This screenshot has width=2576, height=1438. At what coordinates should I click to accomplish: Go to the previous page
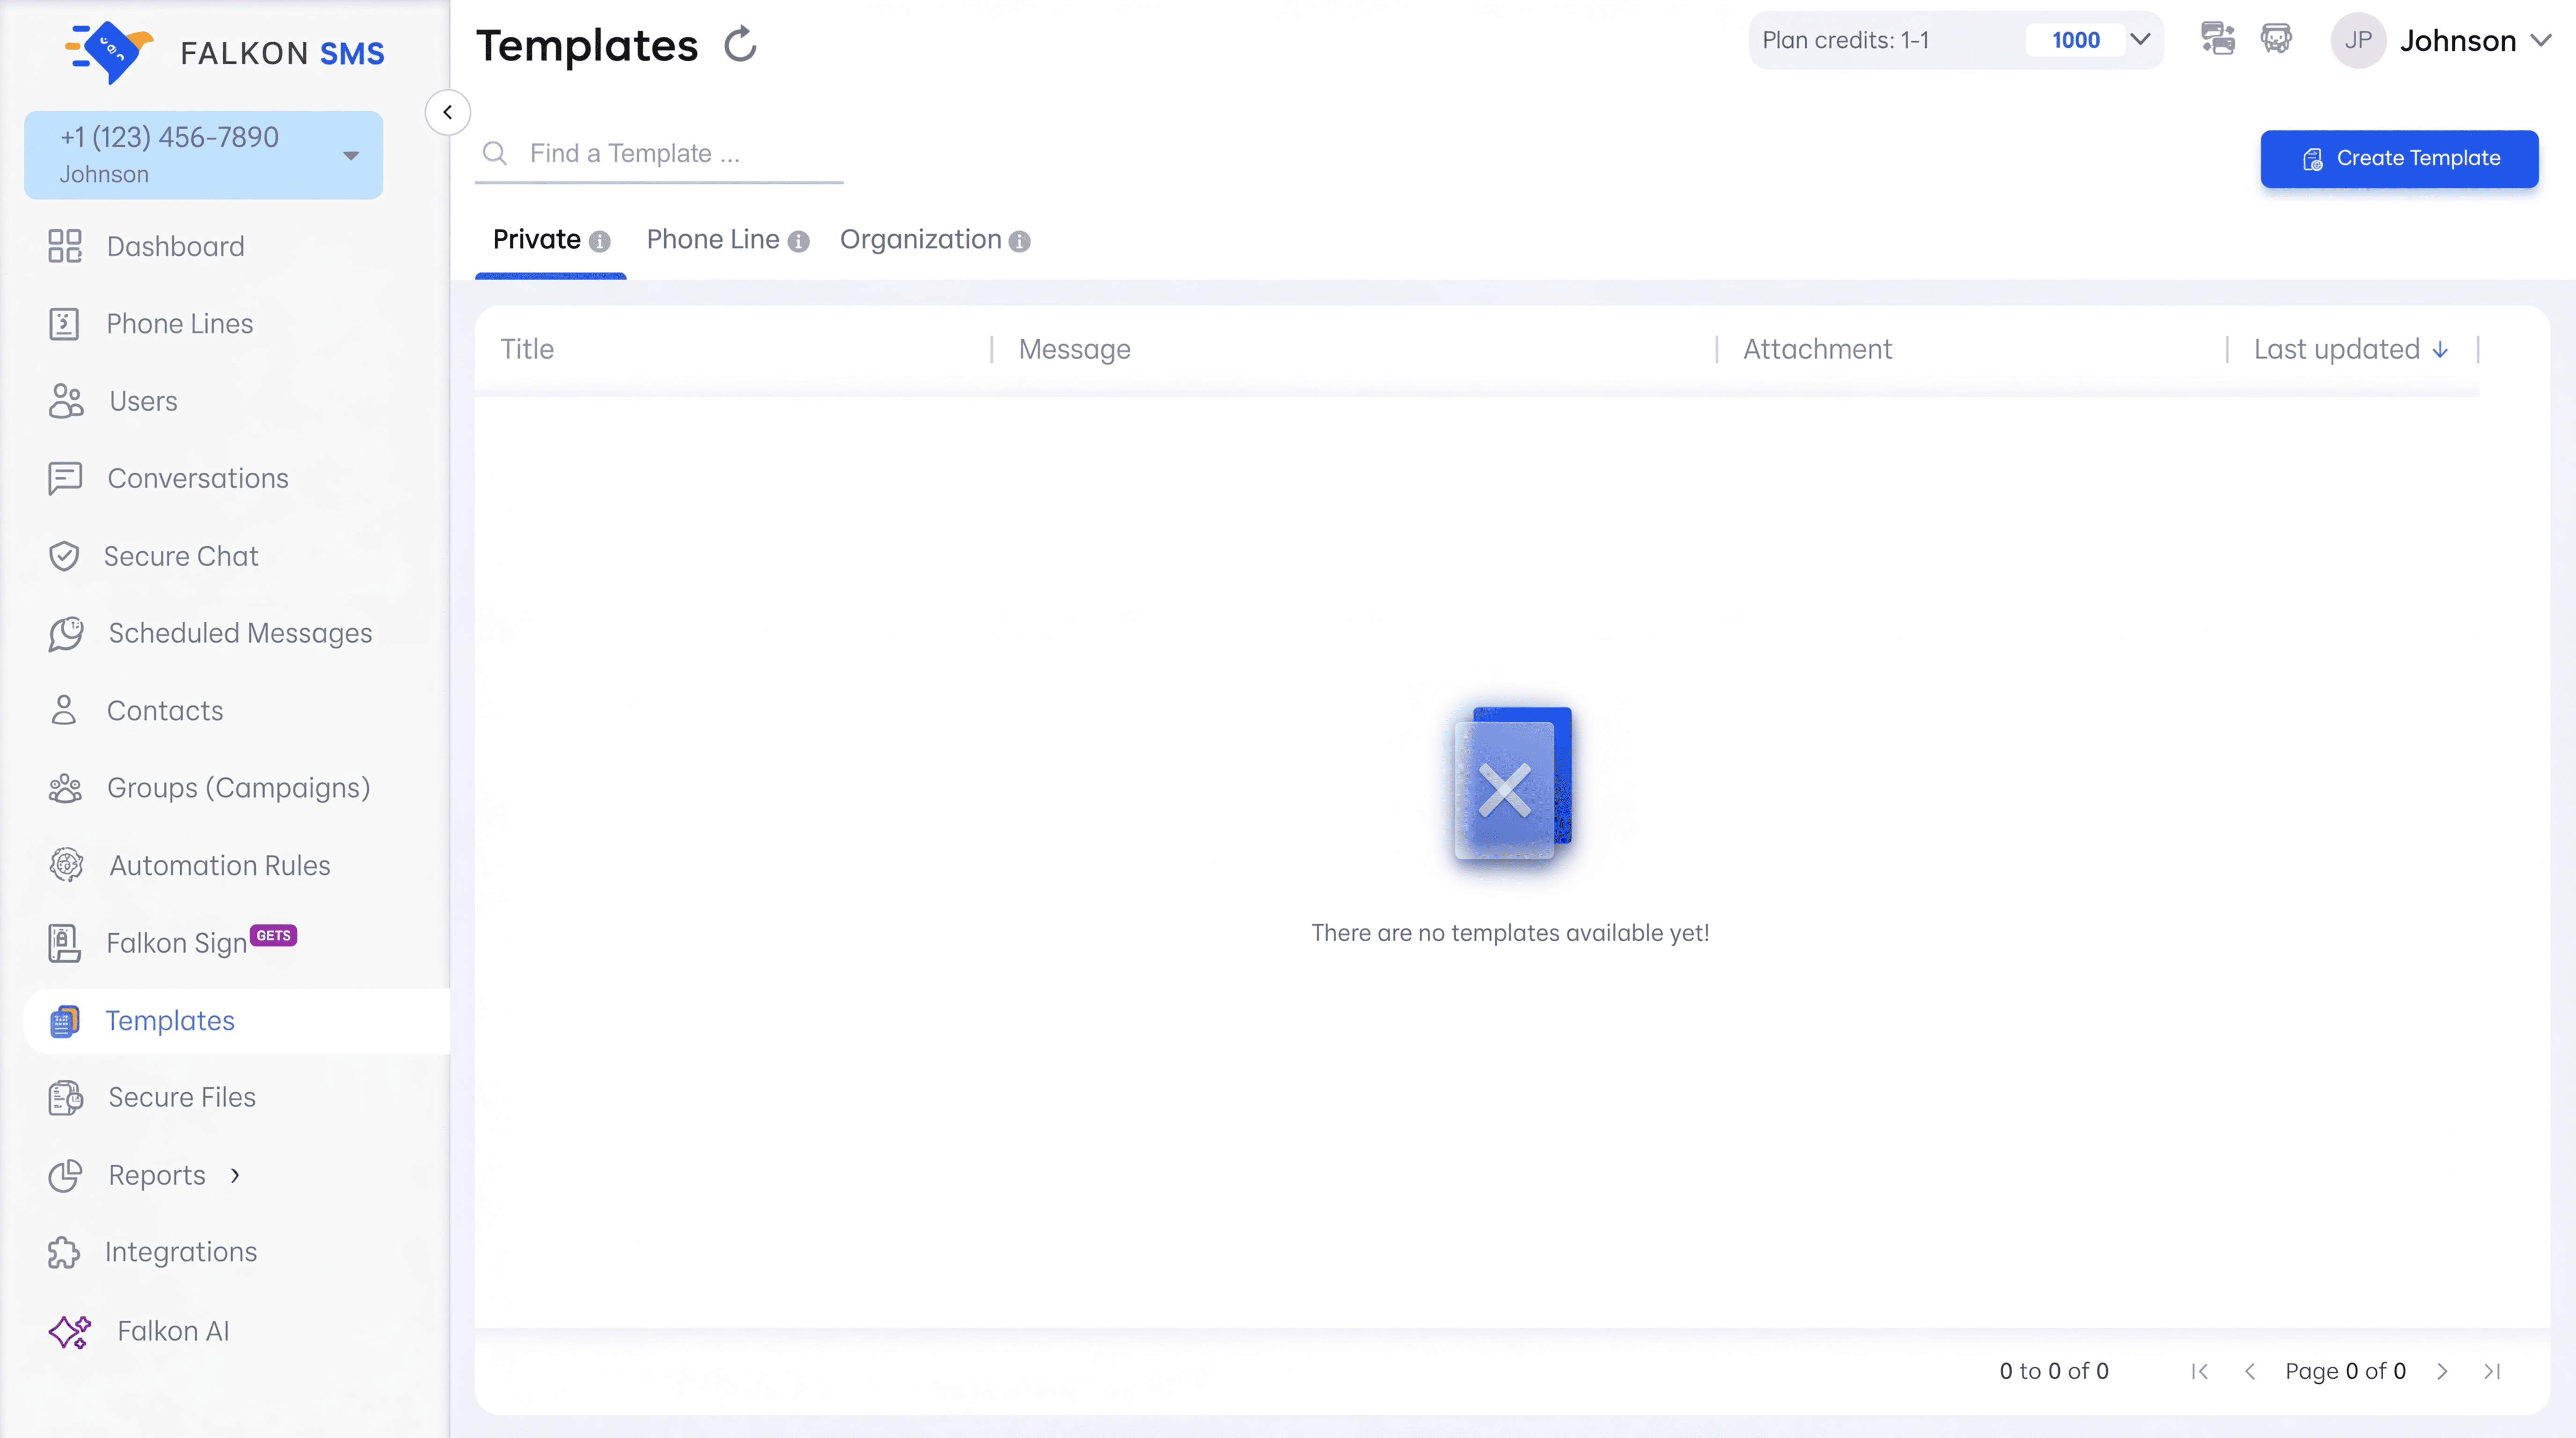[2249, 1371]
